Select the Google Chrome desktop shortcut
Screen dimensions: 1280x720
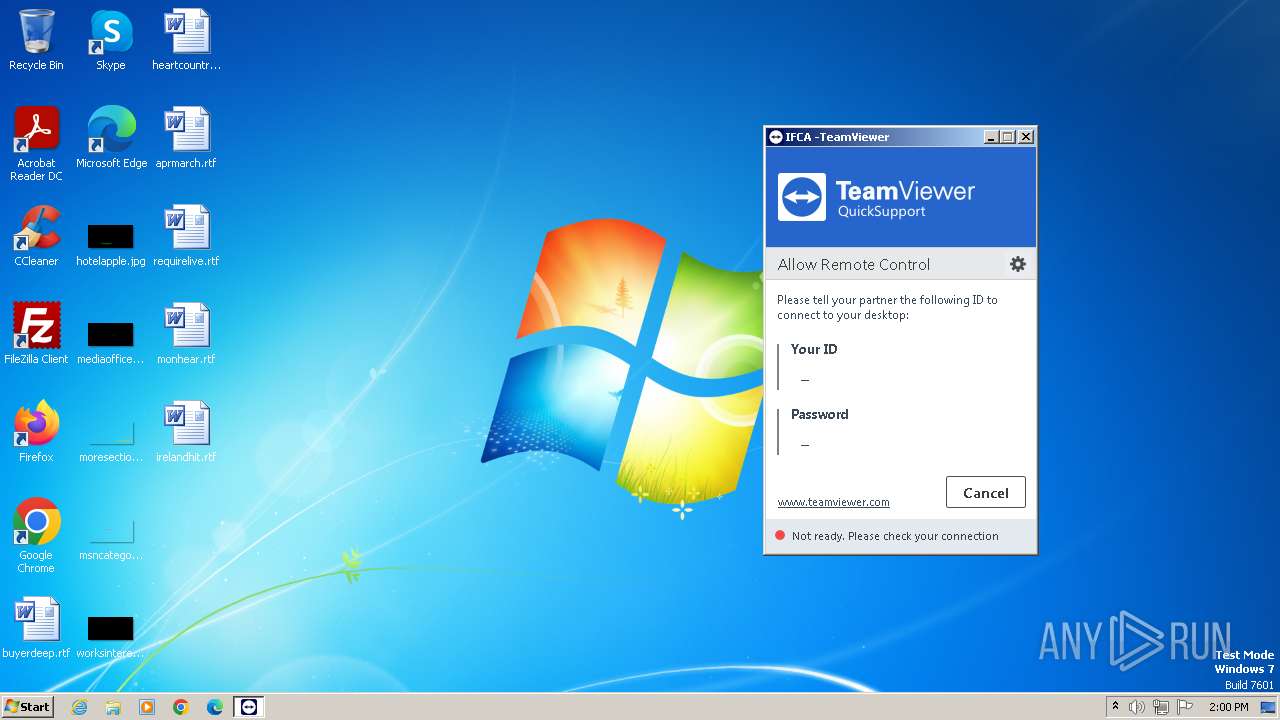pyautogui.click(x=36, y=536)
